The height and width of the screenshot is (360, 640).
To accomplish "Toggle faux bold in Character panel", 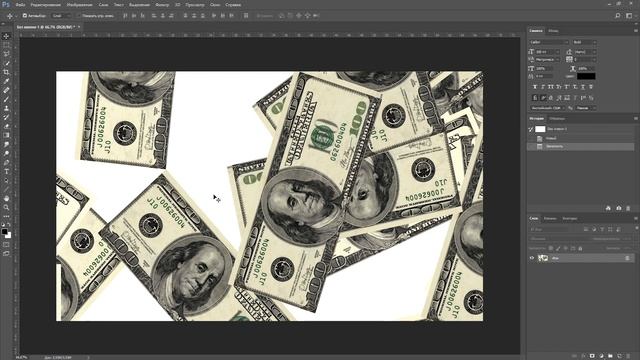I will coord(535,87).
